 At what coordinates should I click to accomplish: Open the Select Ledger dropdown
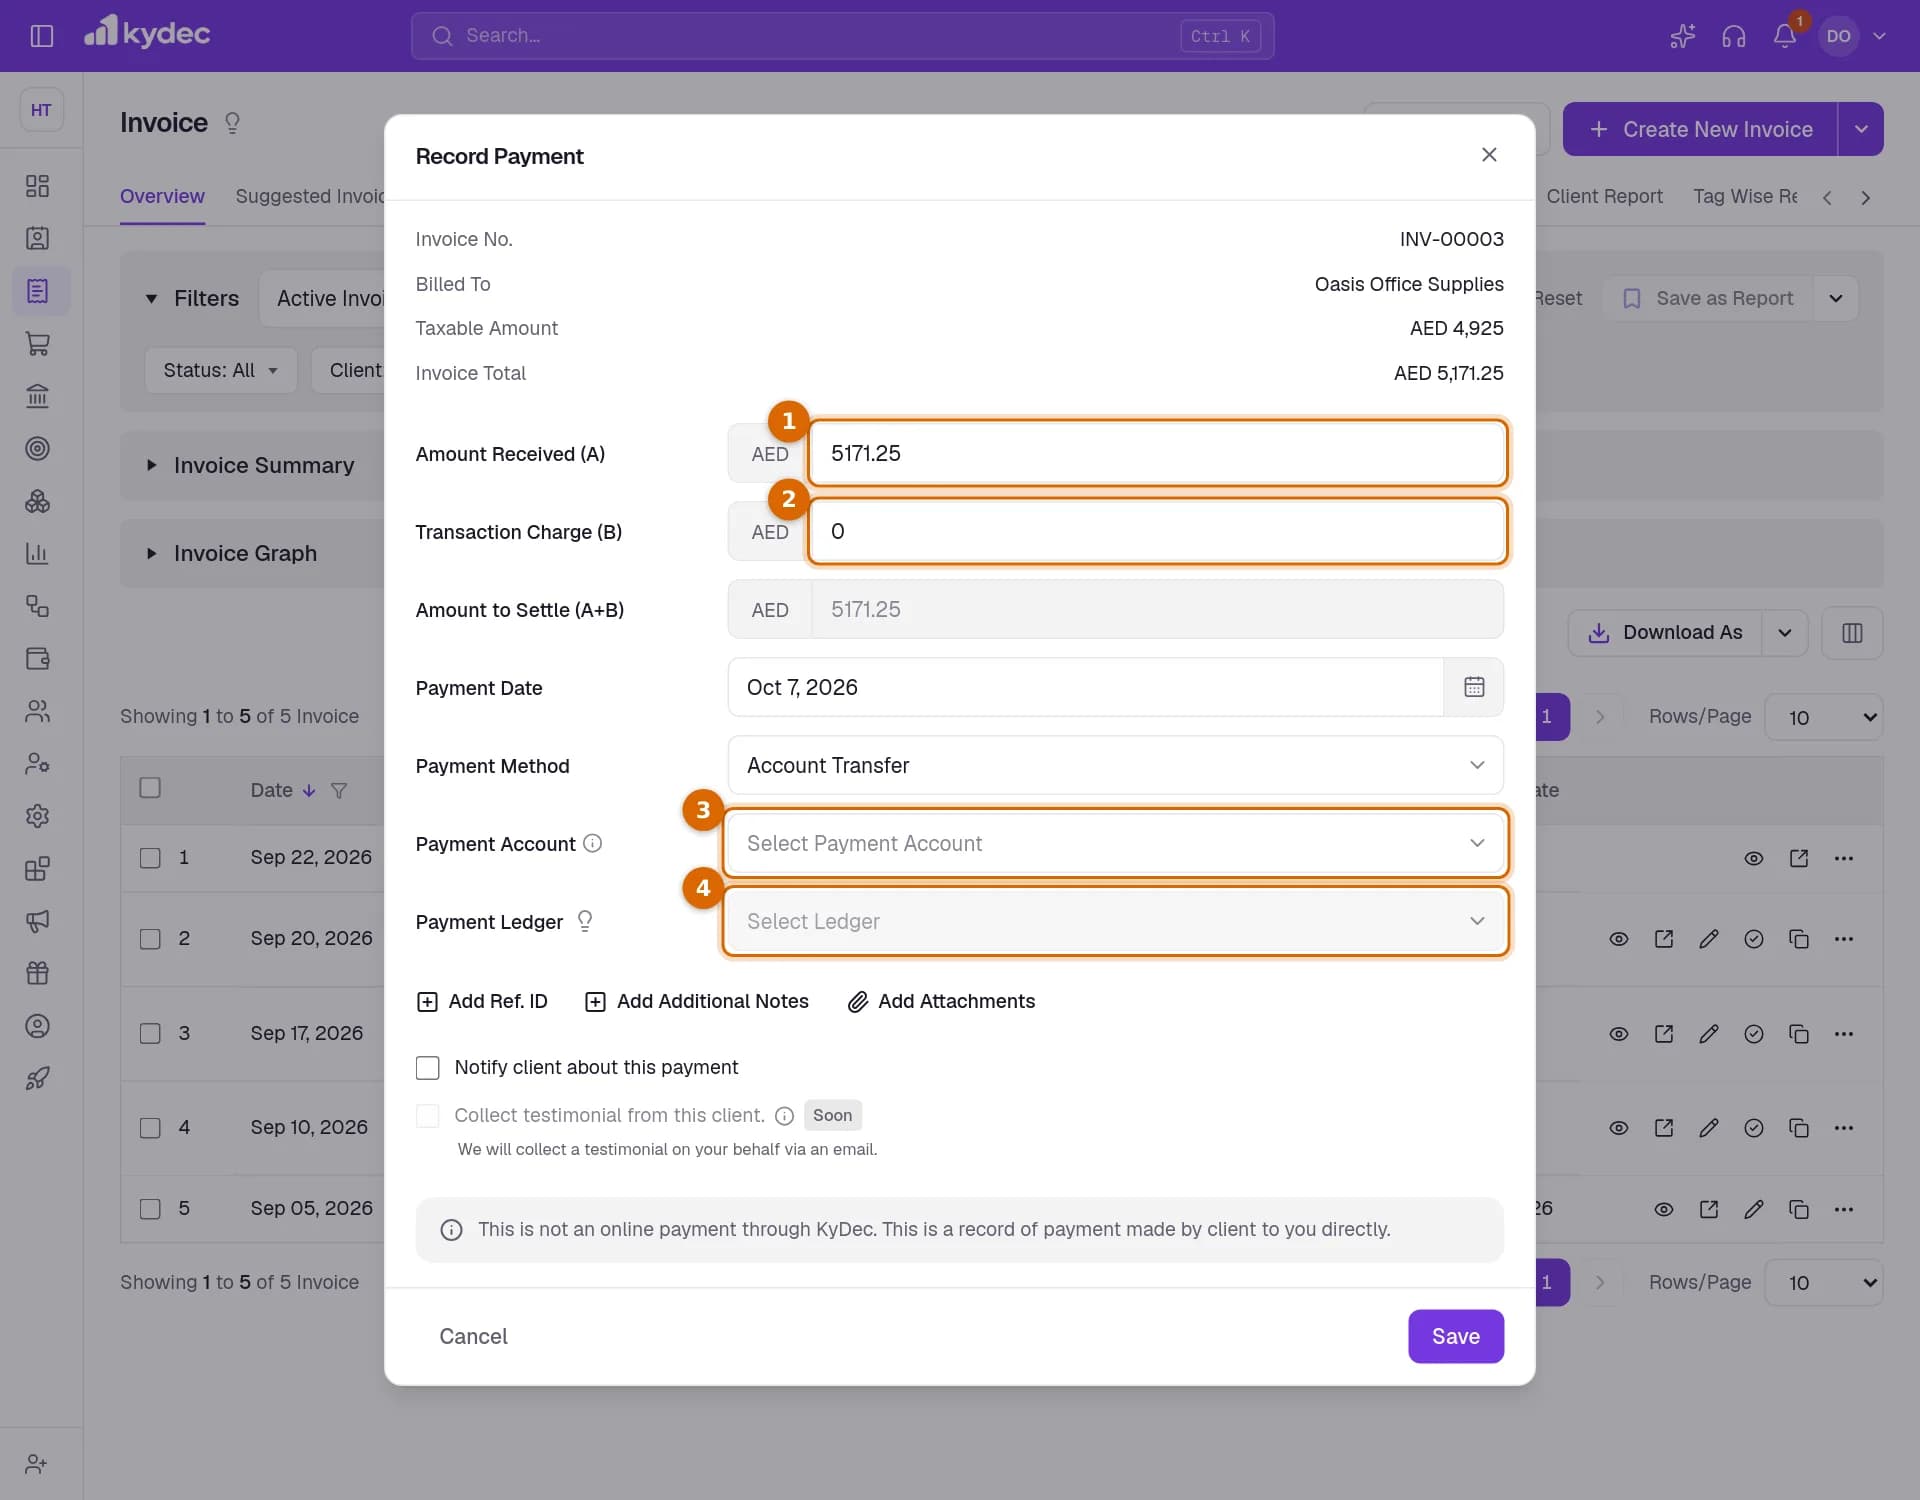point(1115,921)
